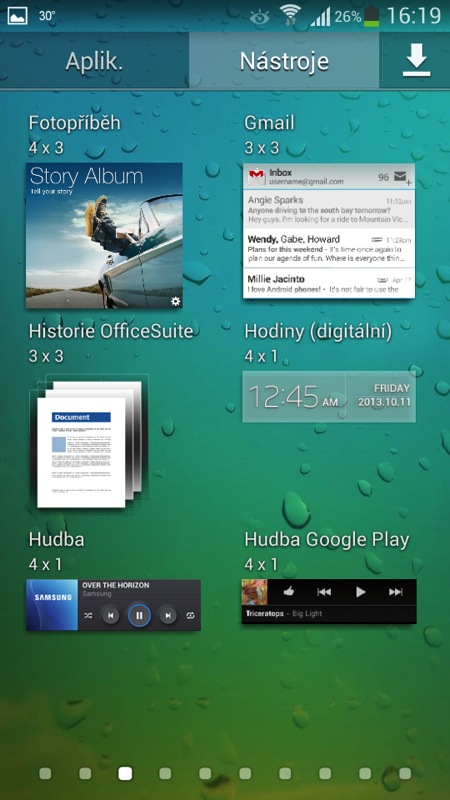Switch to the Aplik. tab
The image size is (450, 800).
(94, 62)
